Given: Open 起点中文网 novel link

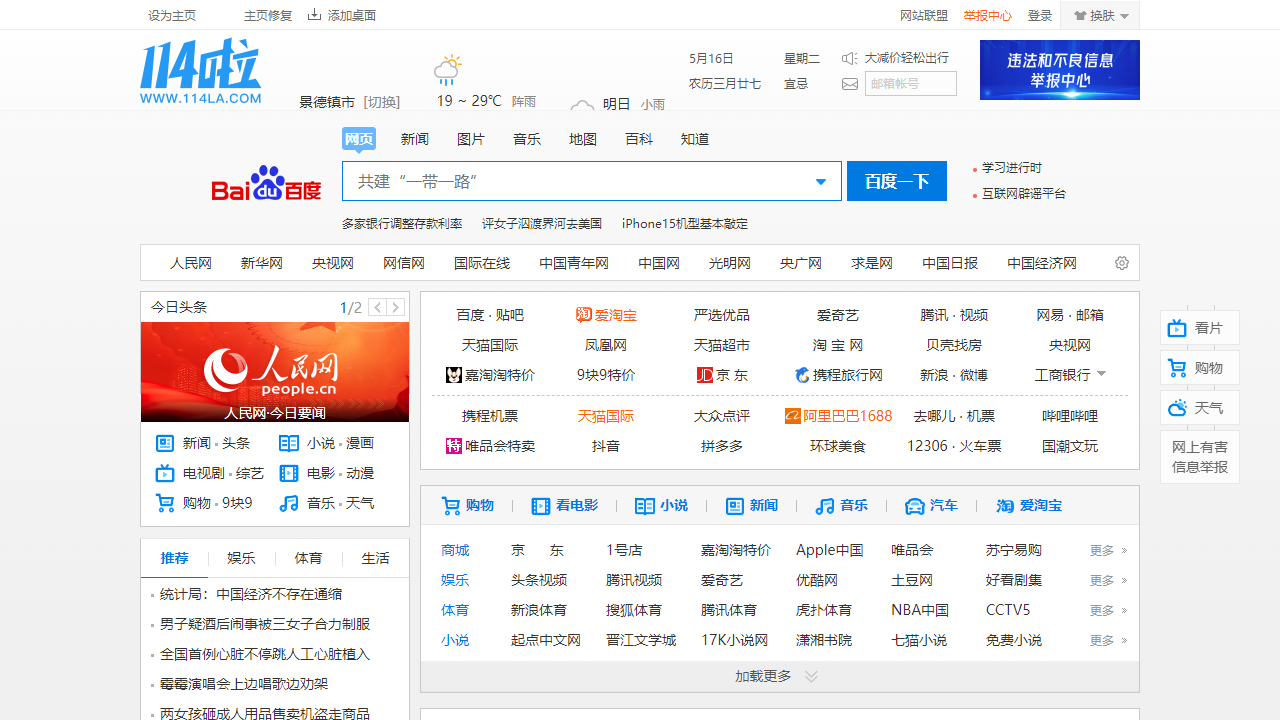Looking at the screenshot, I should 546,640.
